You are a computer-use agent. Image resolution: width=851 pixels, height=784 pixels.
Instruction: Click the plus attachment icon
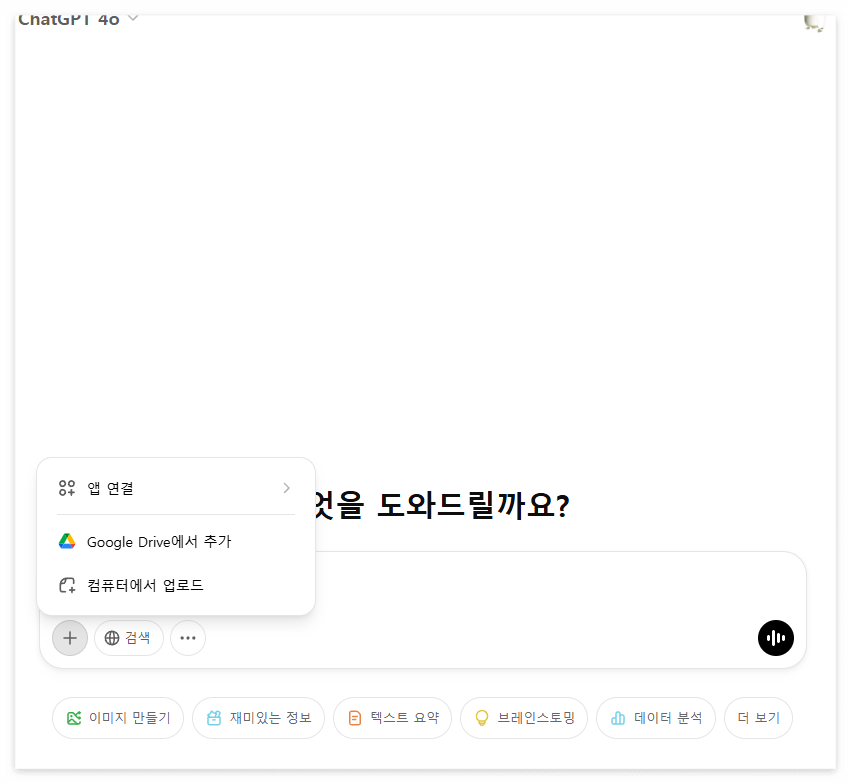(x=69, y=638)
